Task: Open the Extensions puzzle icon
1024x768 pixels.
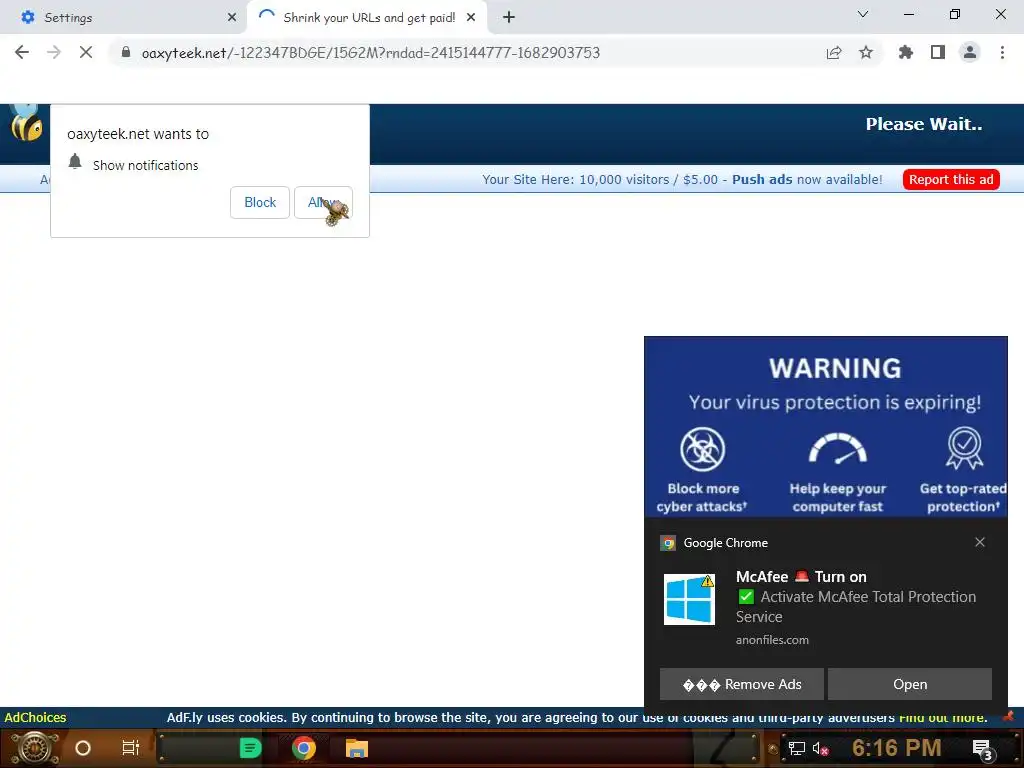Action: coord(906,52)
